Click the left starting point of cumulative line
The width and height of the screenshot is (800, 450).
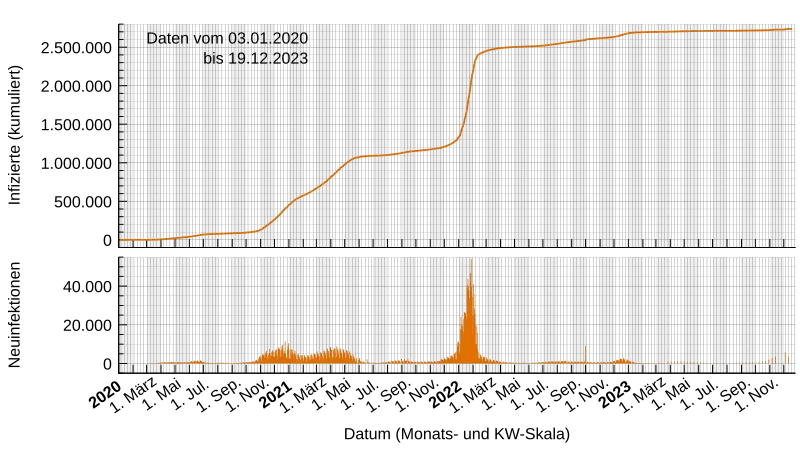(122, 240)
